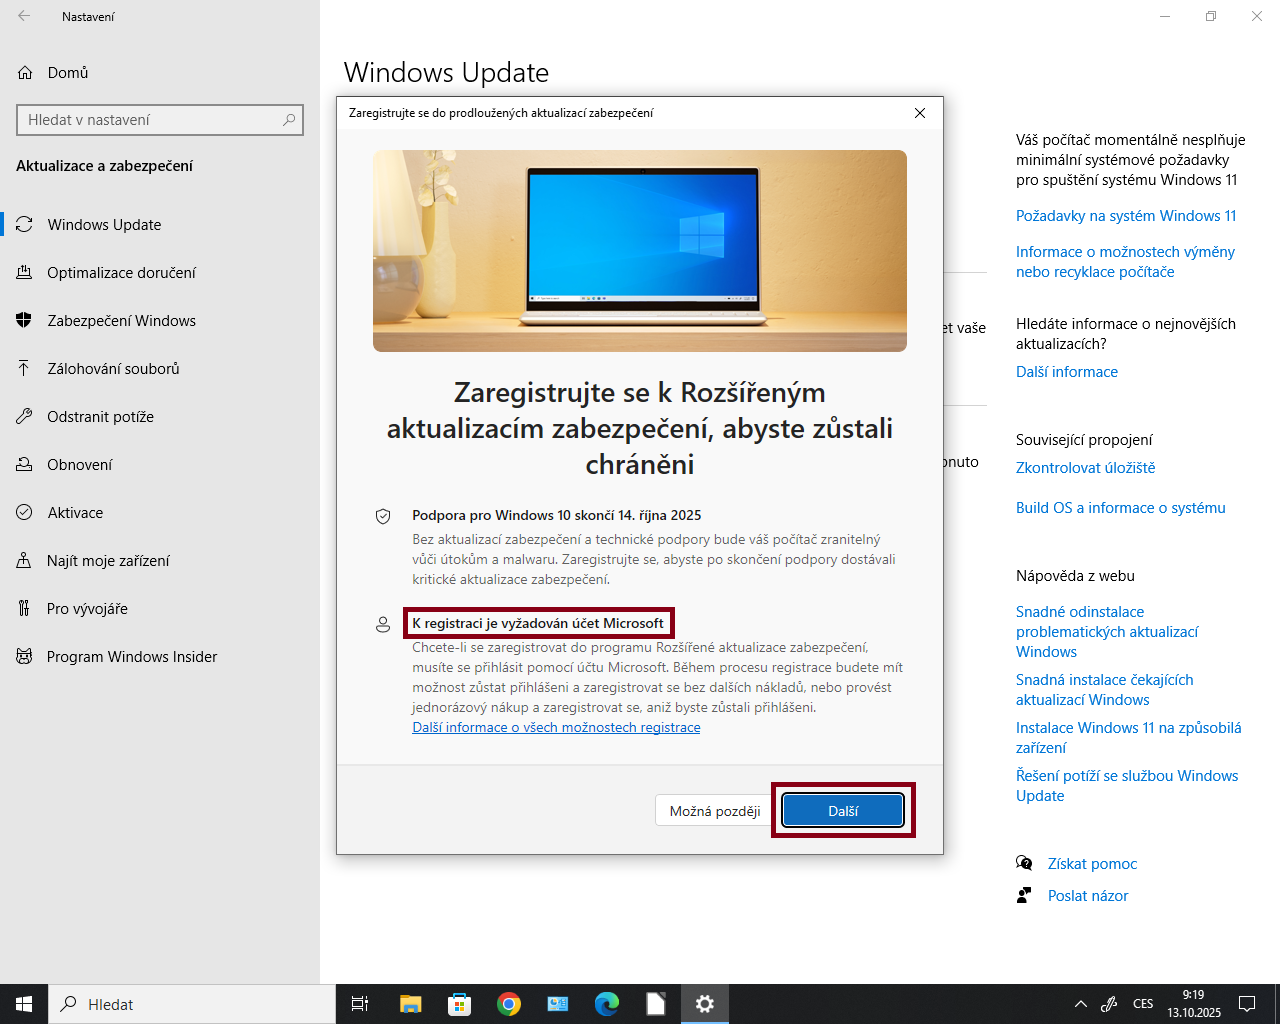Click the Další button in dialog
The image size is (1280, 1024).
tap(843, 811)
